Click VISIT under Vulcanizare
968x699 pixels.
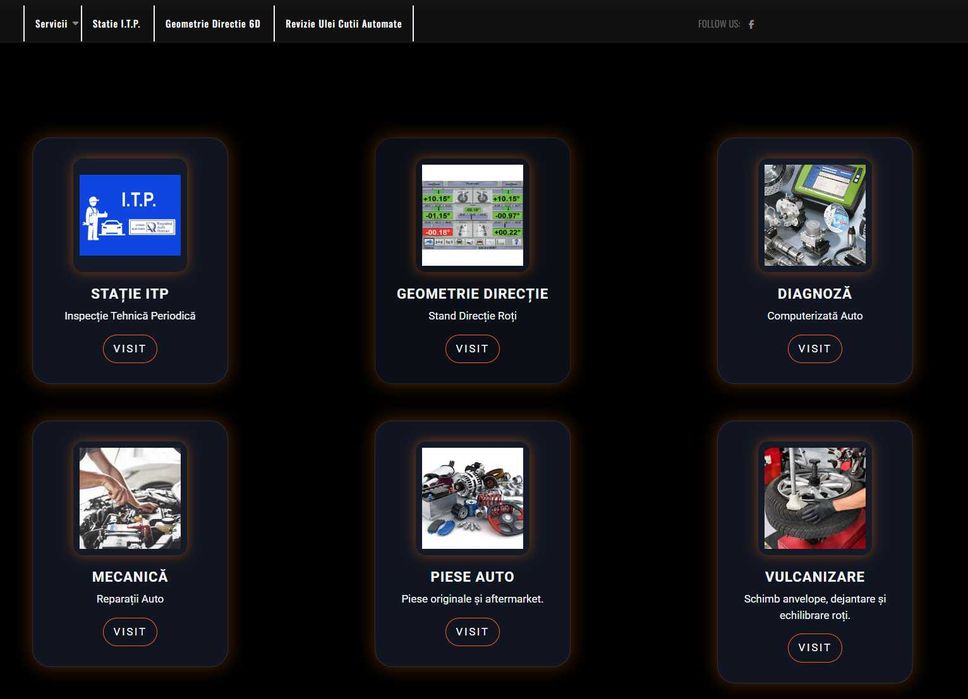pos(815,648)
